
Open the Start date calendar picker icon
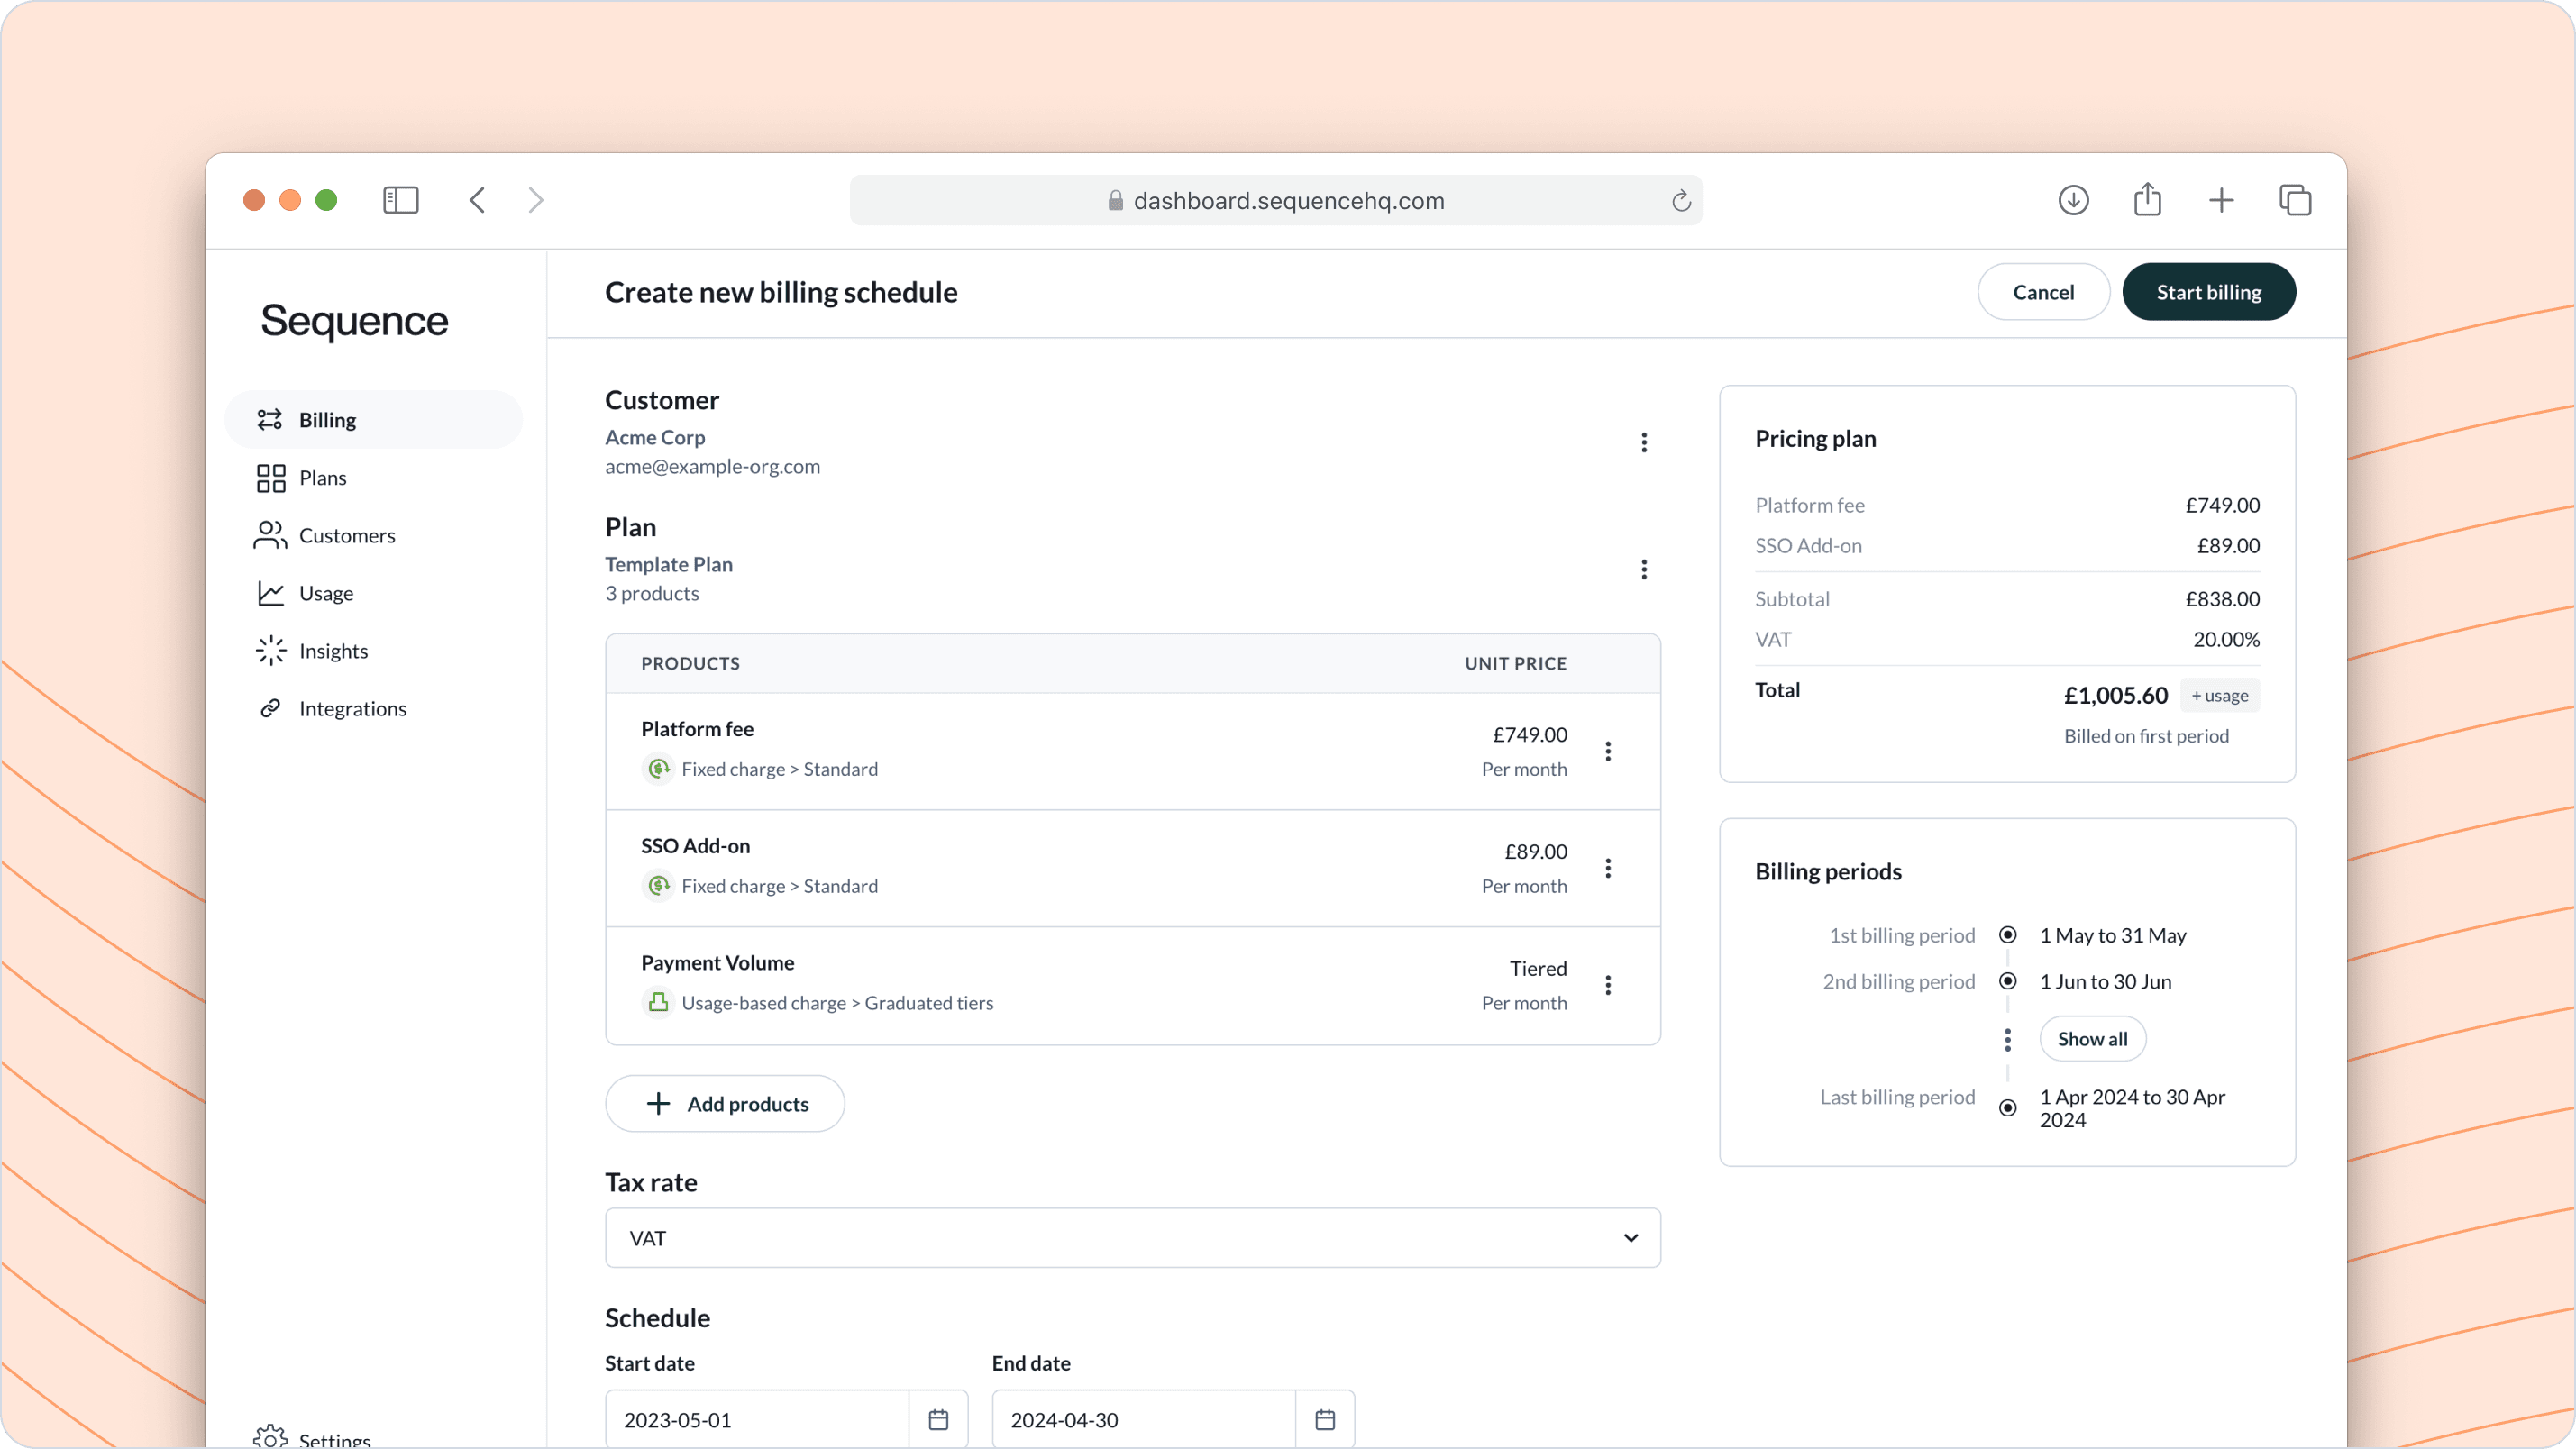point(938,1419)
